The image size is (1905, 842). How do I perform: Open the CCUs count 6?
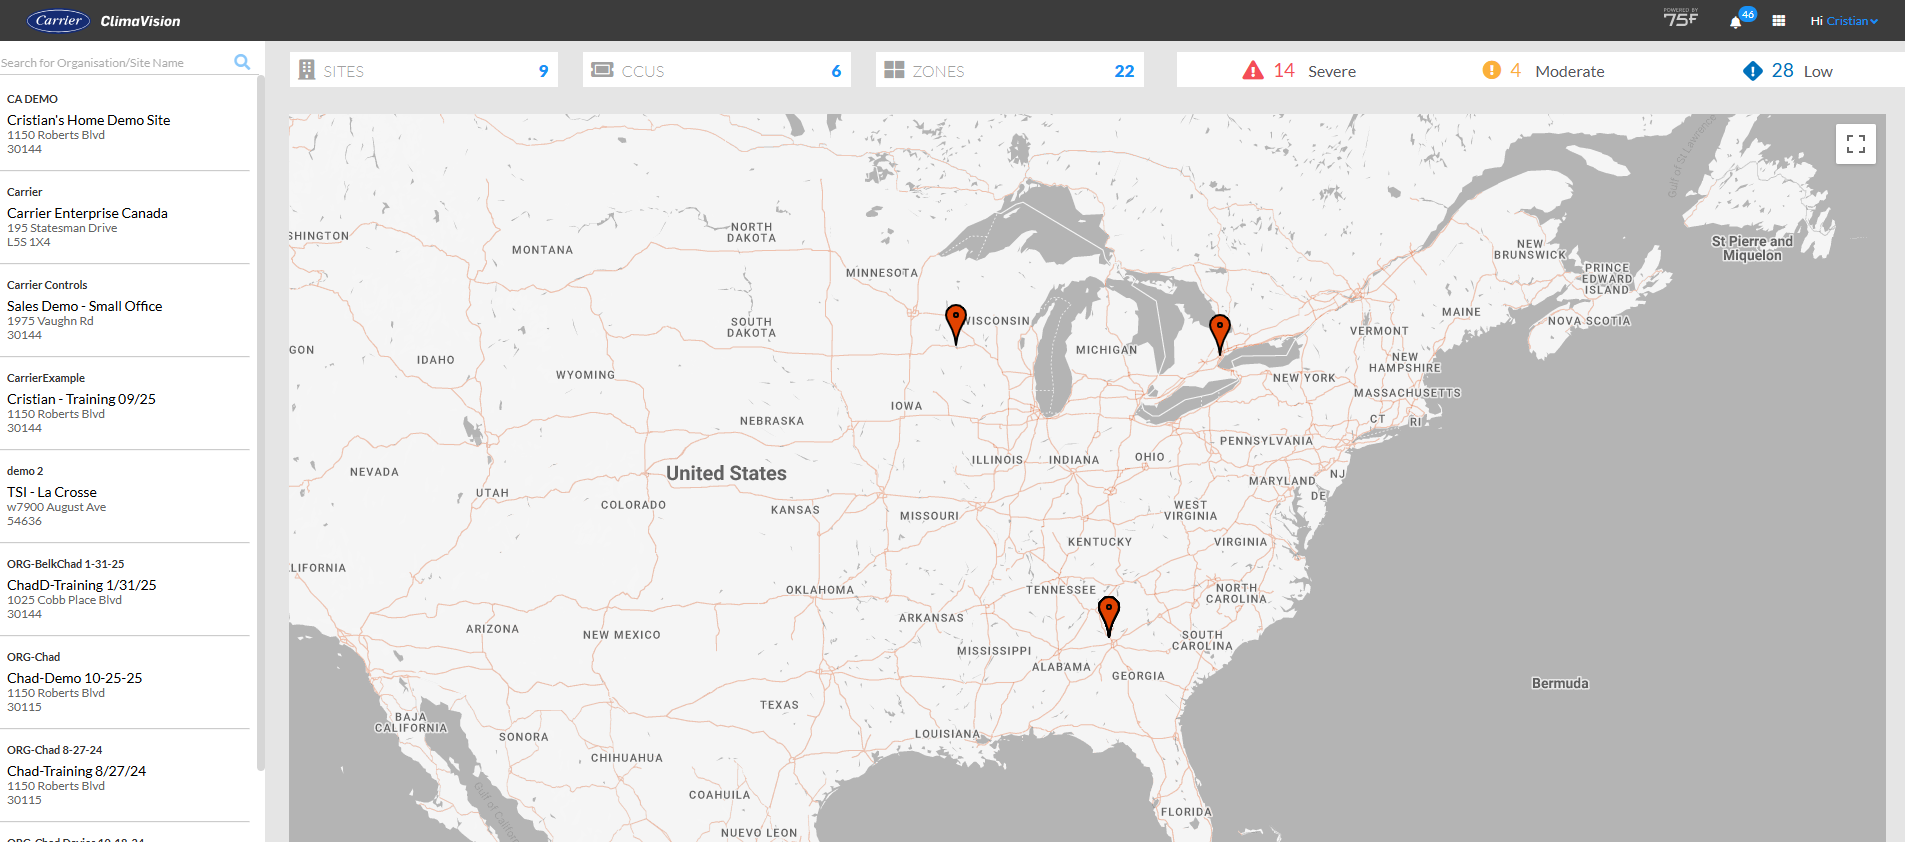(x=836, y=71)
